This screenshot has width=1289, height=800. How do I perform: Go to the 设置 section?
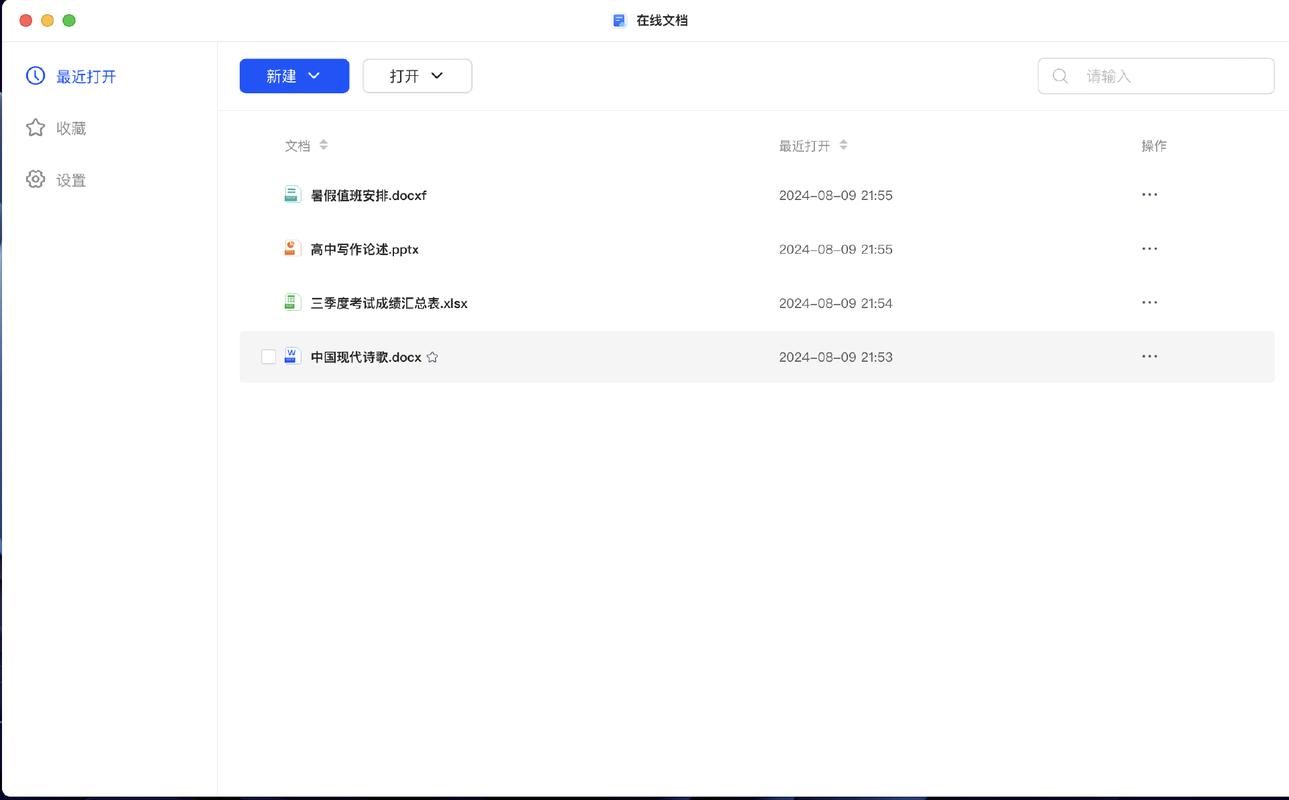pyautogui.click(x=71, y=180)
